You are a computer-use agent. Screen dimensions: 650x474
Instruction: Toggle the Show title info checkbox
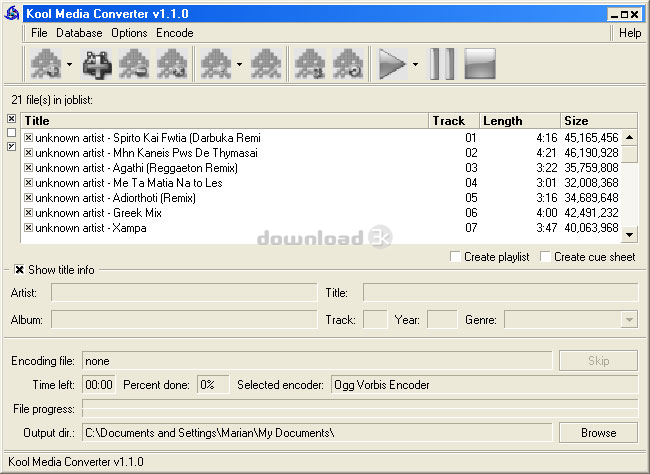(x=19, y=270)
